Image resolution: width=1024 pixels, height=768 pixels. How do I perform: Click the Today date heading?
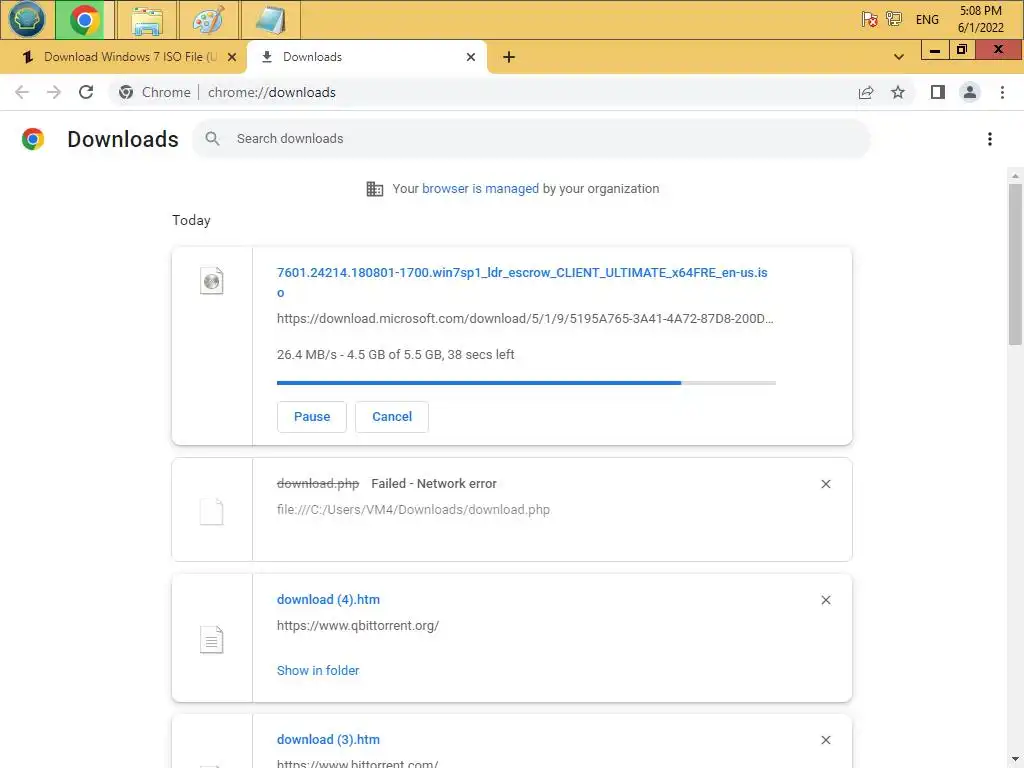(191, 221)
